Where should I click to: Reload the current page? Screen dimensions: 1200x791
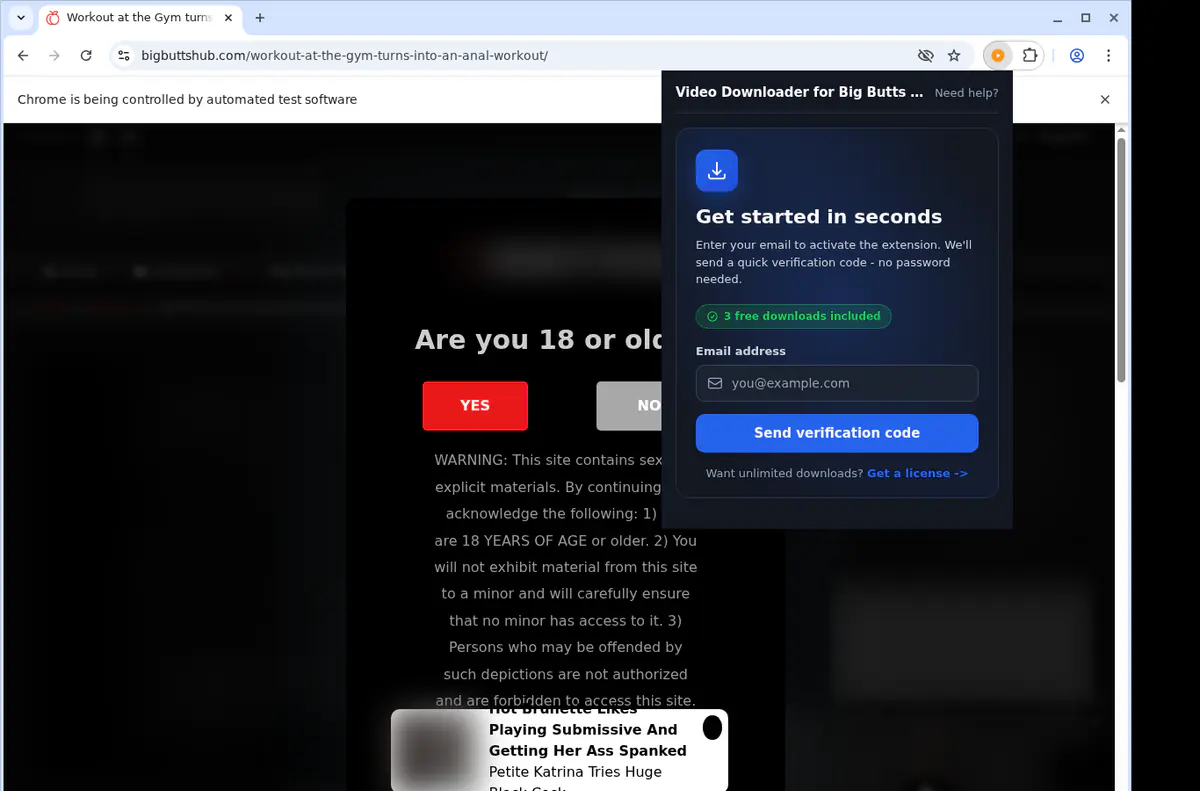[x=86, y=56]
